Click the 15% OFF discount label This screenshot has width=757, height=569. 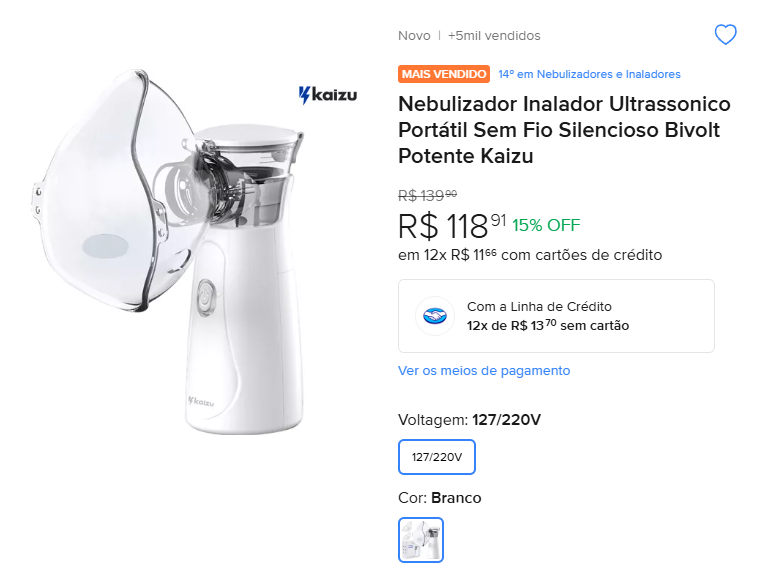click(x=546, y=225)
